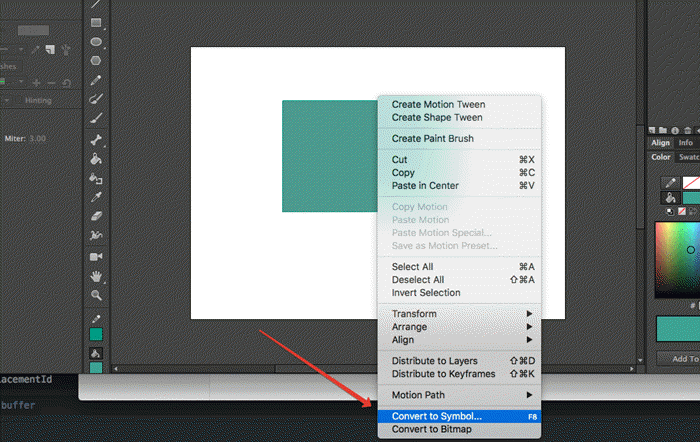Select the Oval tool

tap(96, 41)
